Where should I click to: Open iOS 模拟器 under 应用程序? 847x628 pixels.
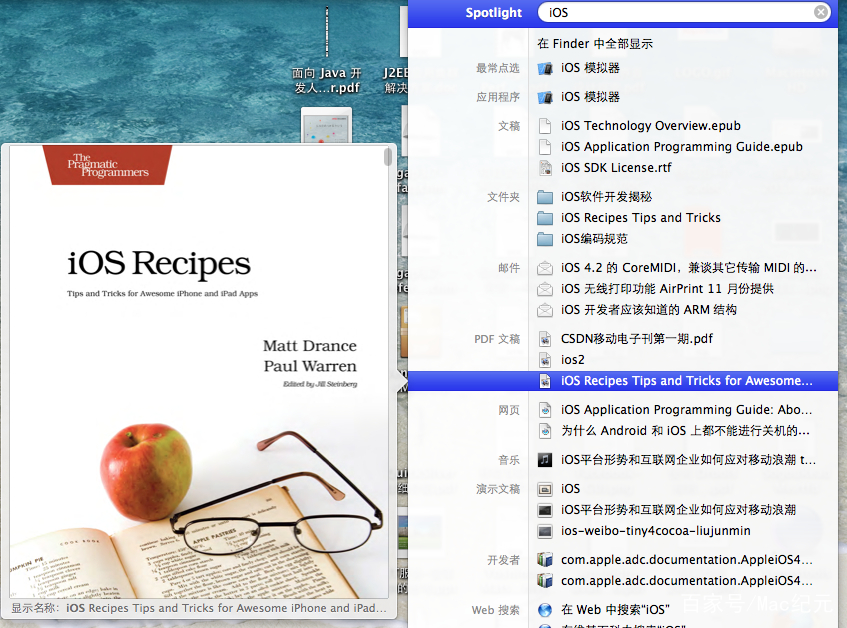(x=590, y=97)
